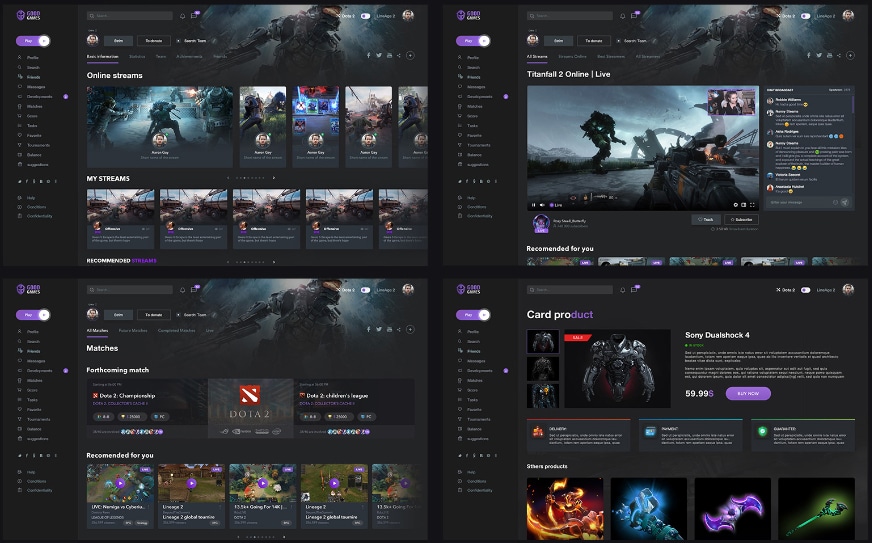872x543 pixels.
Task: Open Dota 2: Championship forthcoming match card
Action: (x=147, y=408)
